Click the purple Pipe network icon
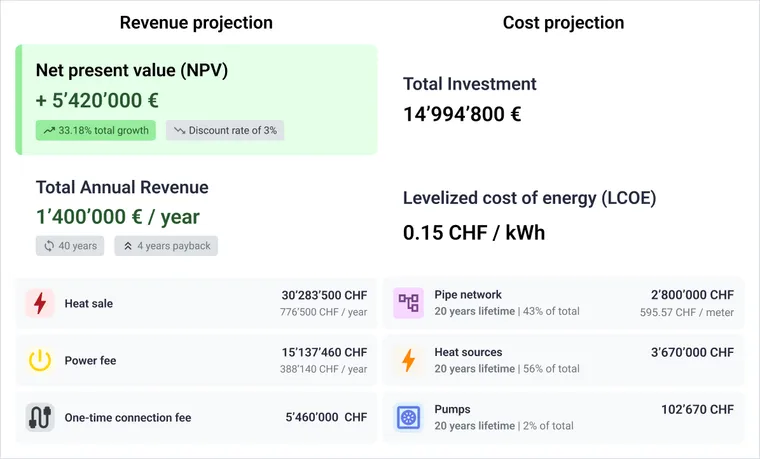The image size is (760, 459). 408,303
